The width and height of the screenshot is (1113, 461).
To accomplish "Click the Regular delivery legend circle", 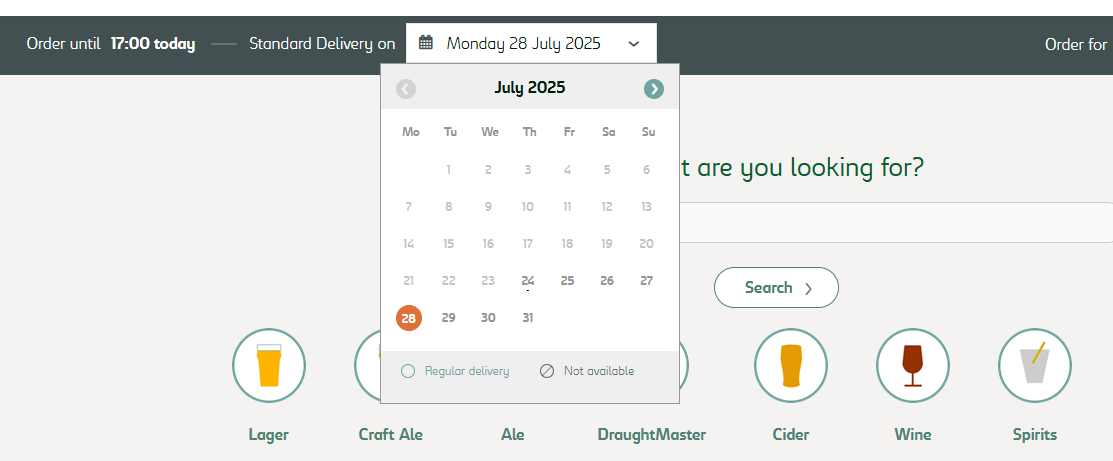I will point(408,371).
